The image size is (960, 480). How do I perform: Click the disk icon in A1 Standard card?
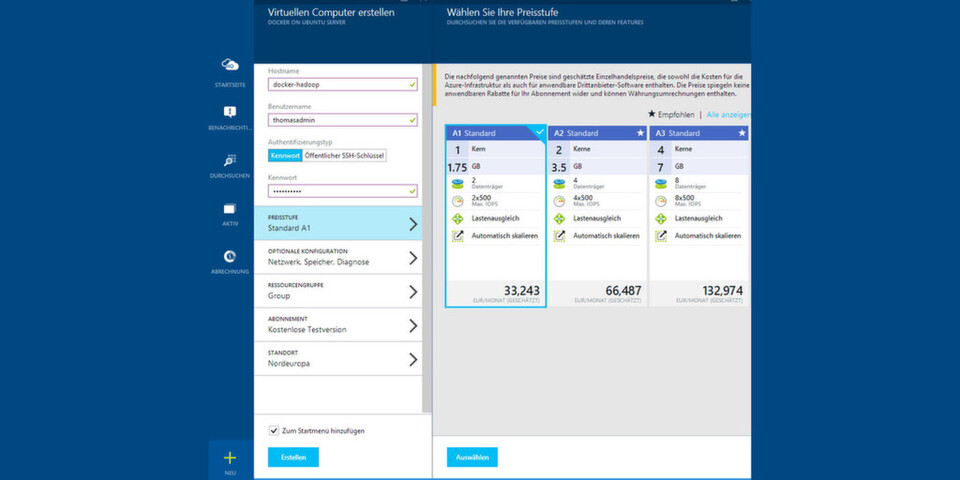point(457,184)
